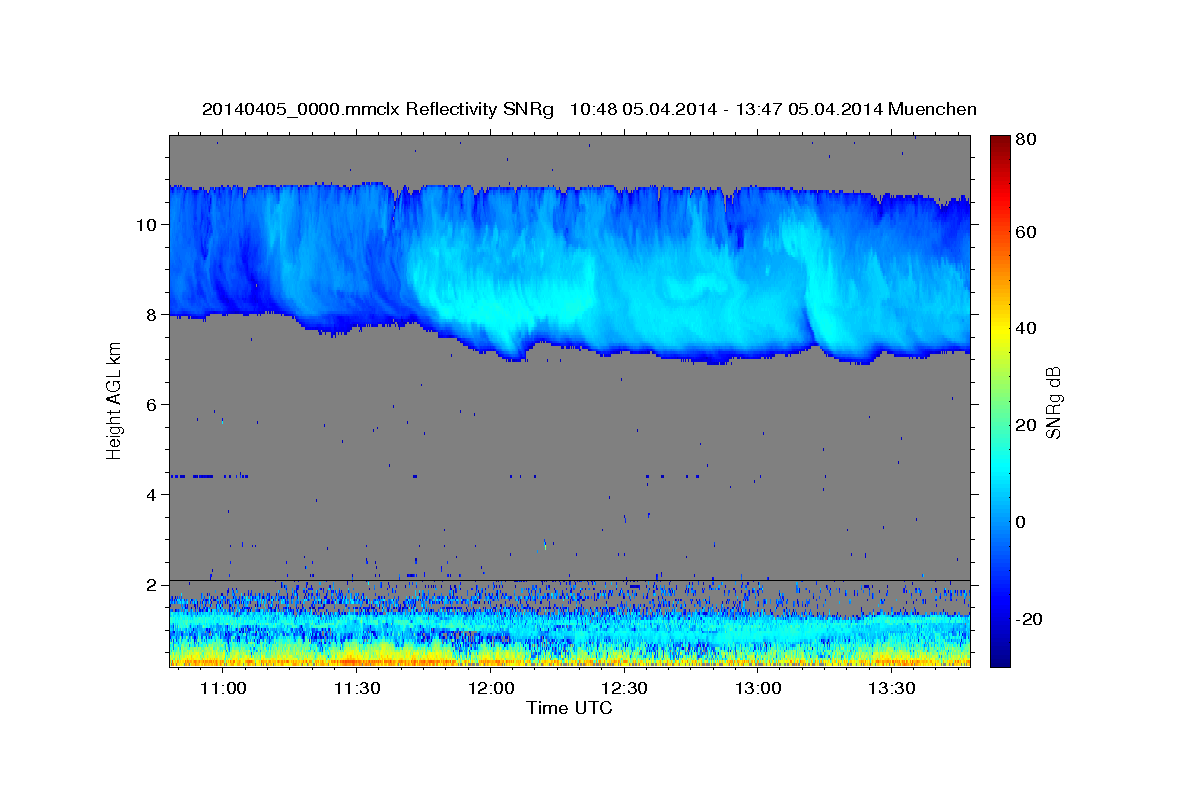Click the 'SNRg dB' colorbar label

[x=1053, y=401]
